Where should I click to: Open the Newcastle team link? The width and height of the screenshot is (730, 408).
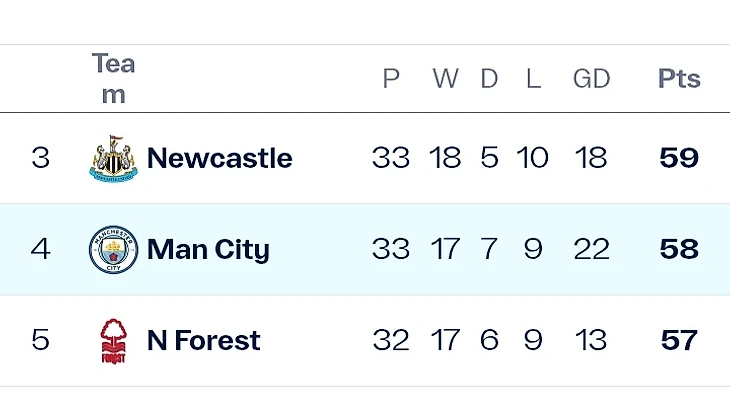pos(219,159)
